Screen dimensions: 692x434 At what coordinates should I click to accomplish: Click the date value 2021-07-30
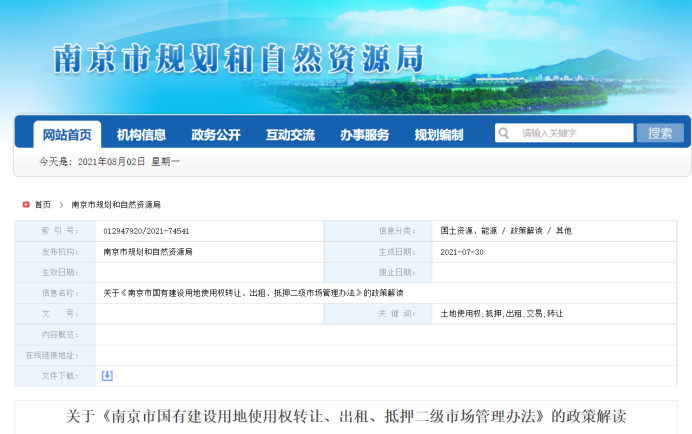click(462, 252)
